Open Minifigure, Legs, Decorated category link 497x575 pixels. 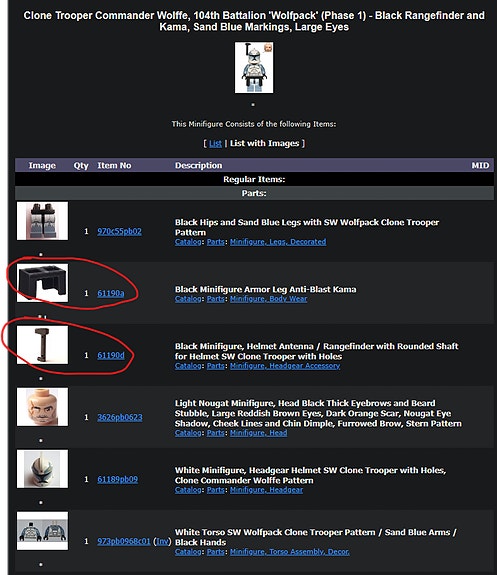[x=278, y=242]
